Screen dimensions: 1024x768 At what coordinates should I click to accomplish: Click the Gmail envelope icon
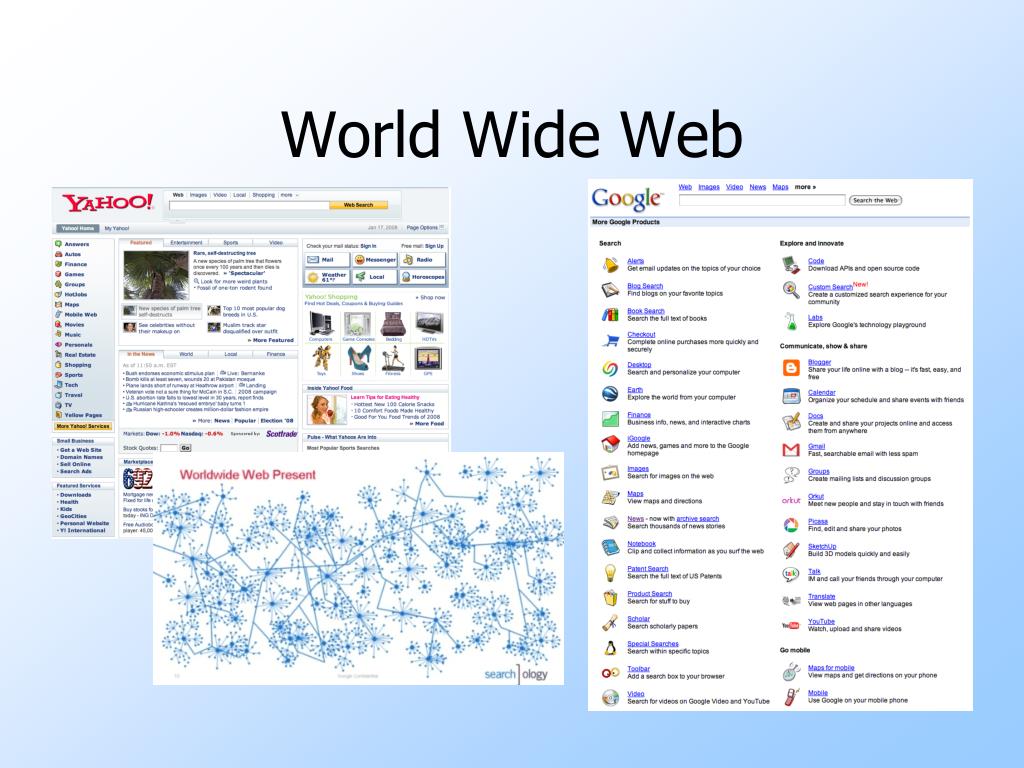(x=791, y=449)
